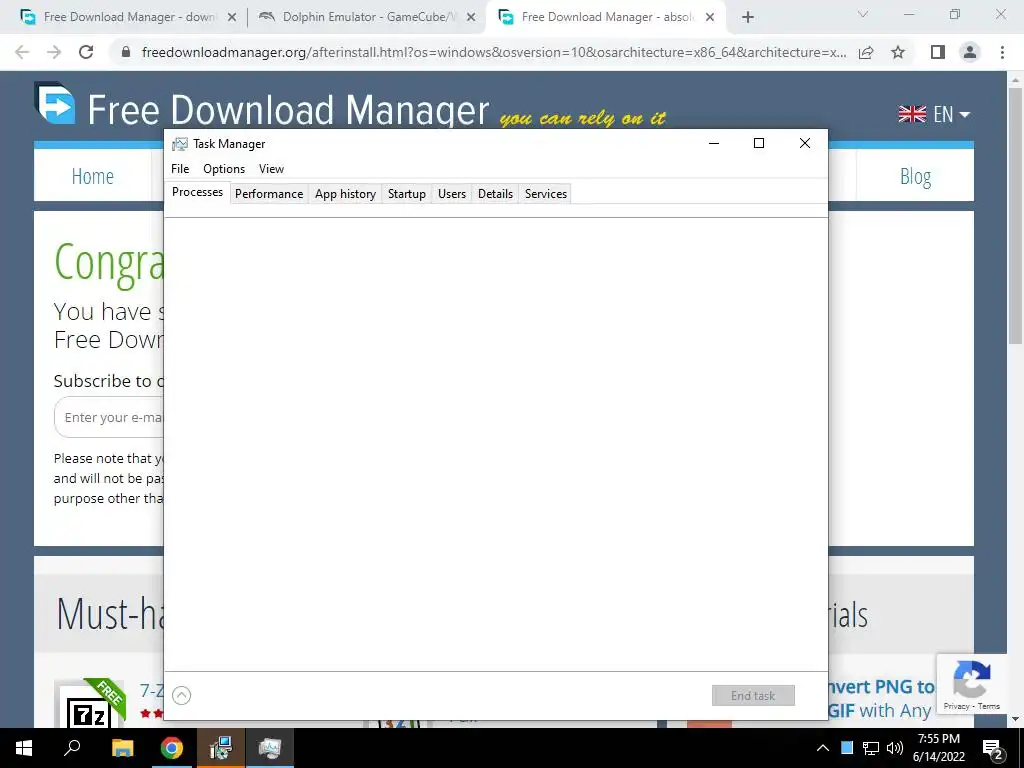The width and height of the screenshot is (1024, 768).
Task: Open the Services tab
Action: click(x=546, y=194)
